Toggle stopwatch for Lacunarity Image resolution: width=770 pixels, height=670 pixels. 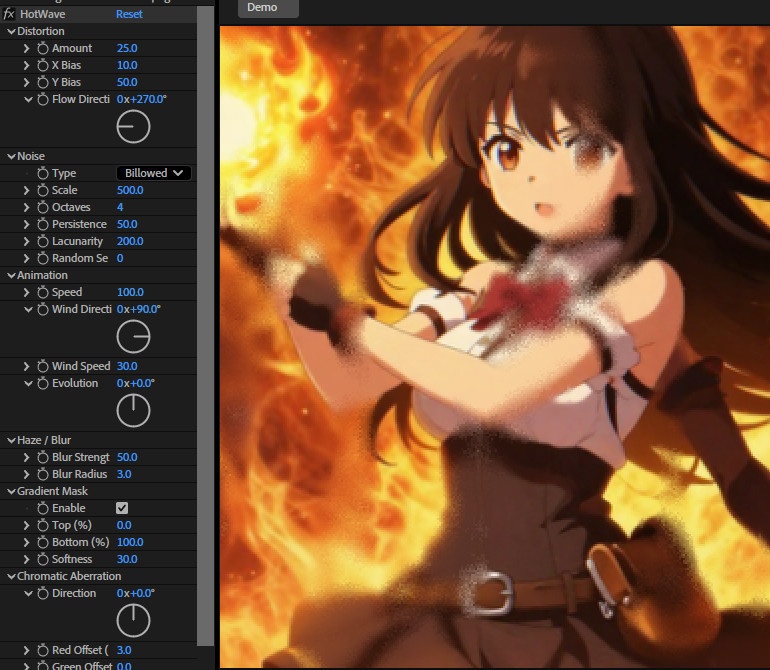(43, 241)
